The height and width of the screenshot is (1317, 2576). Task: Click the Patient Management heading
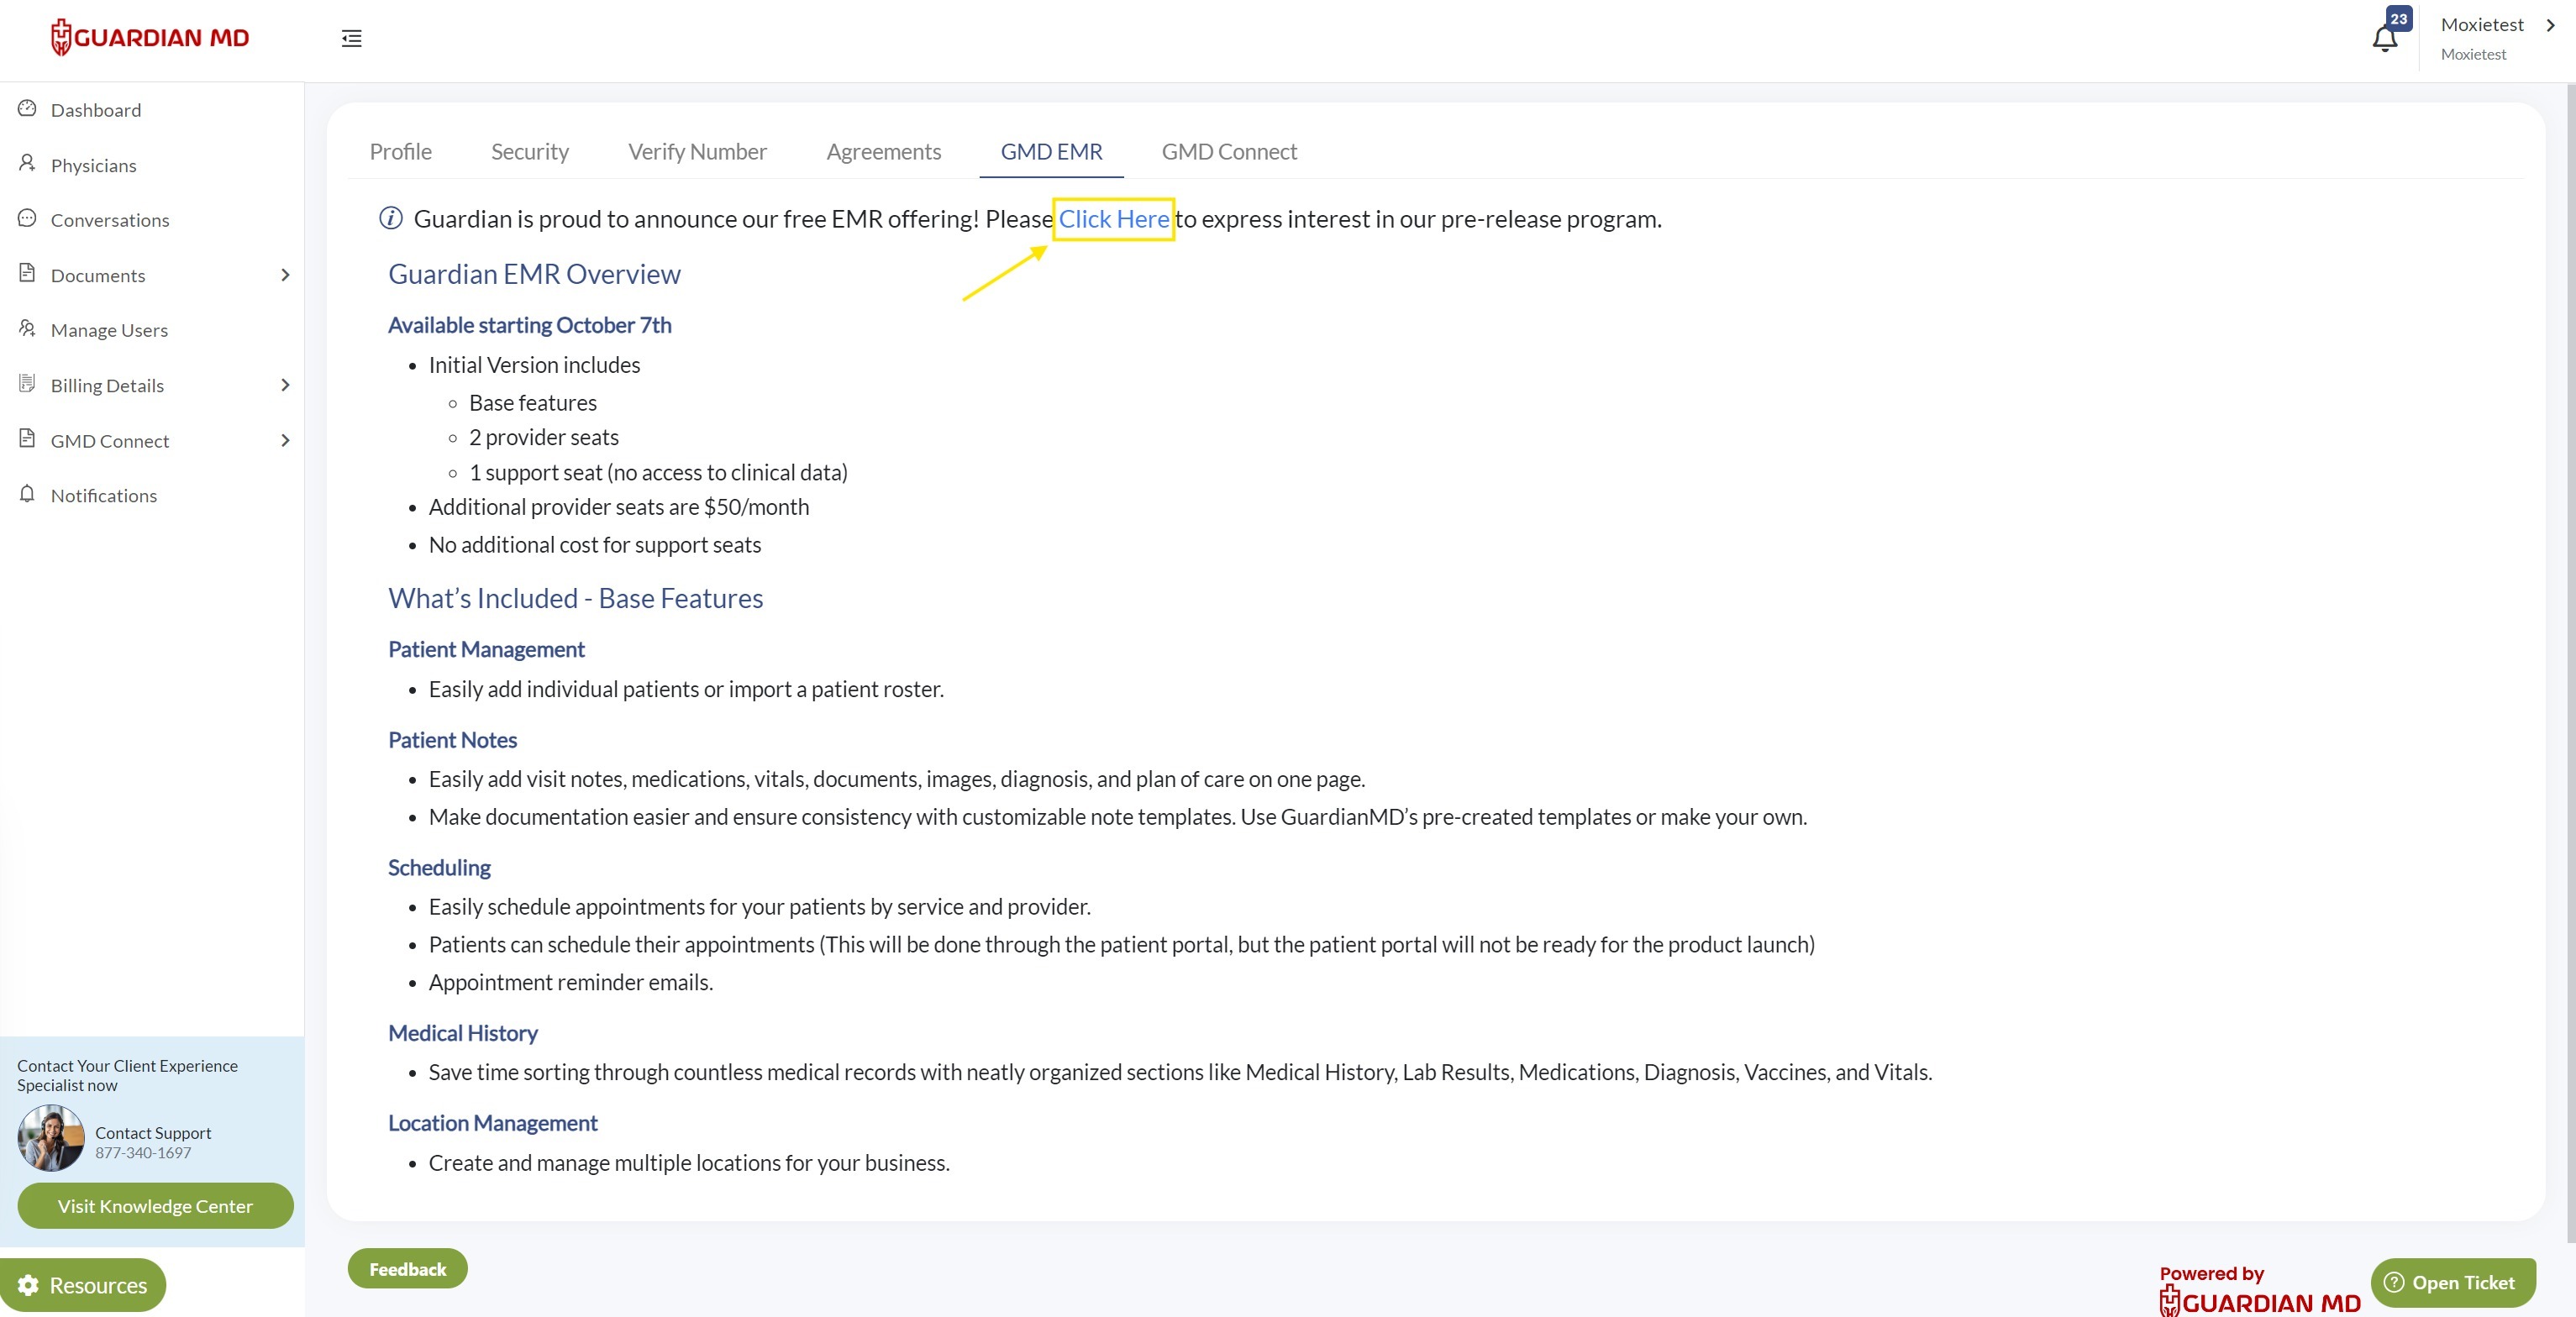[486, 649]
